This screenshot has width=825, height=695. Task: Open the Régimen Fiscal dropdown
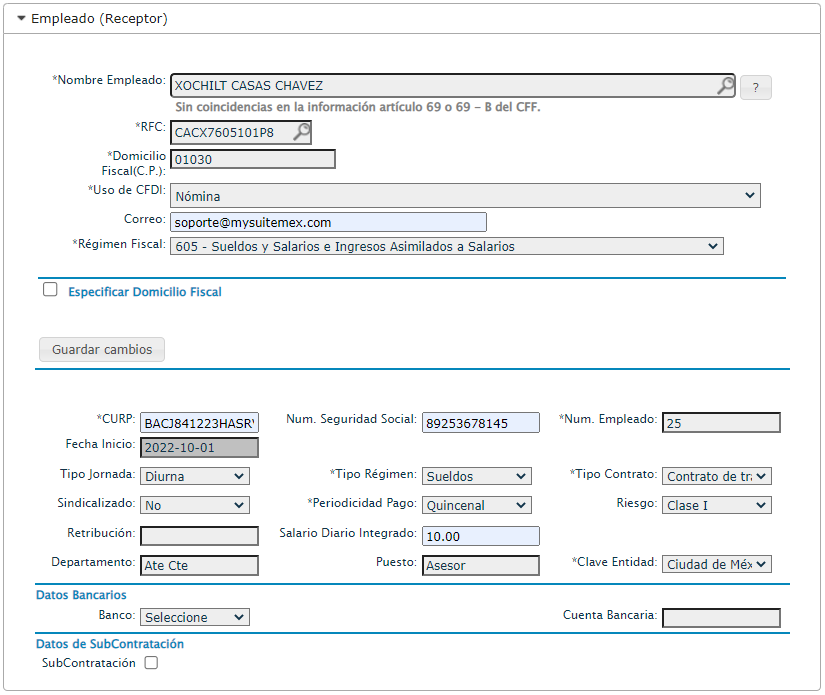point(446,246)
